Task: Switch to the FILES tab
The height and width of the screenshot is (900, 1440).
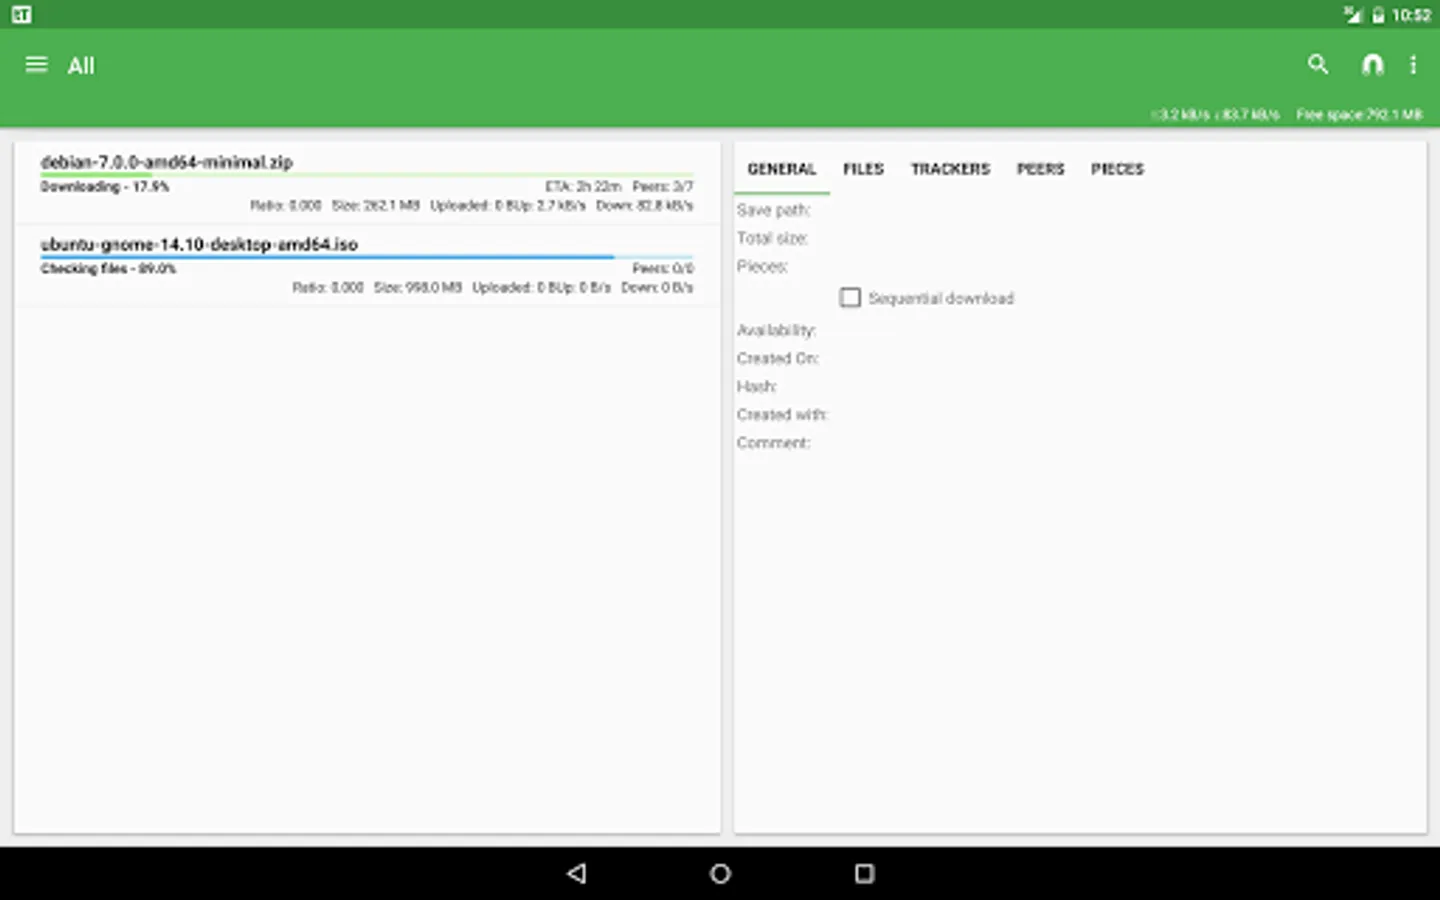Action: (862, 169)
